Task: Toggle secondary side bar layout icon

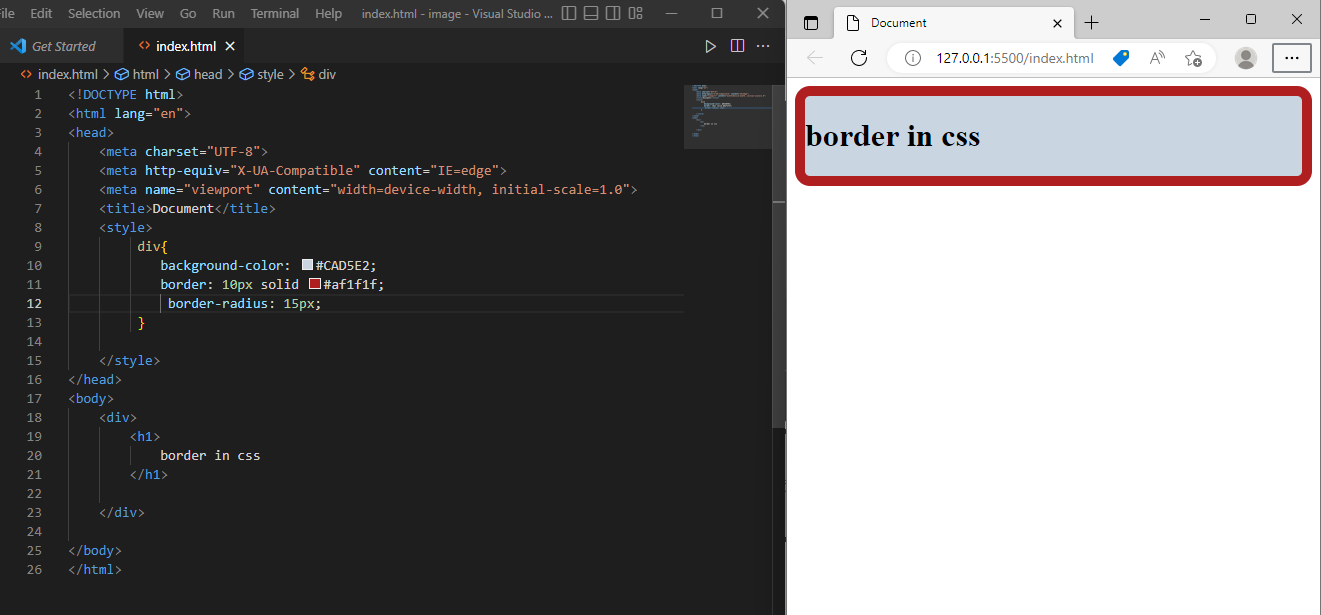Action: [x=613, y=14]
